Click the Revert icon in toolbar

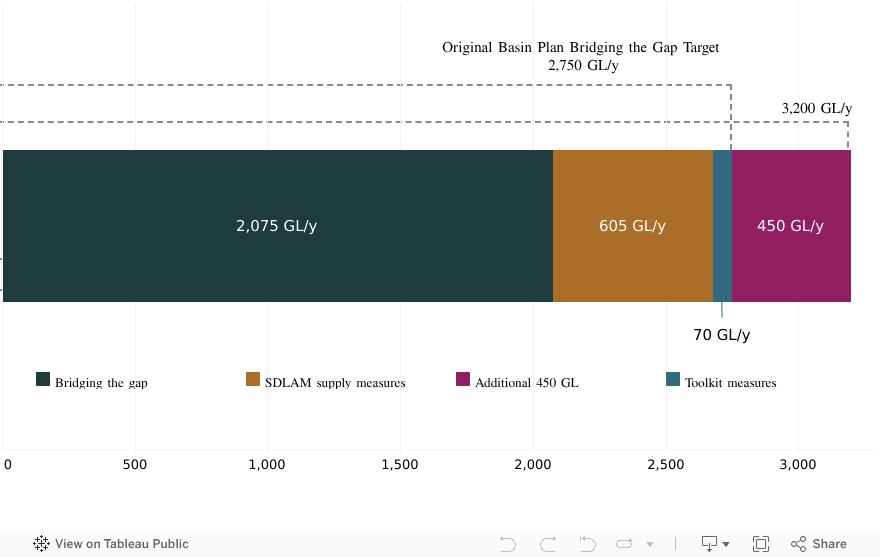[586, 544]
